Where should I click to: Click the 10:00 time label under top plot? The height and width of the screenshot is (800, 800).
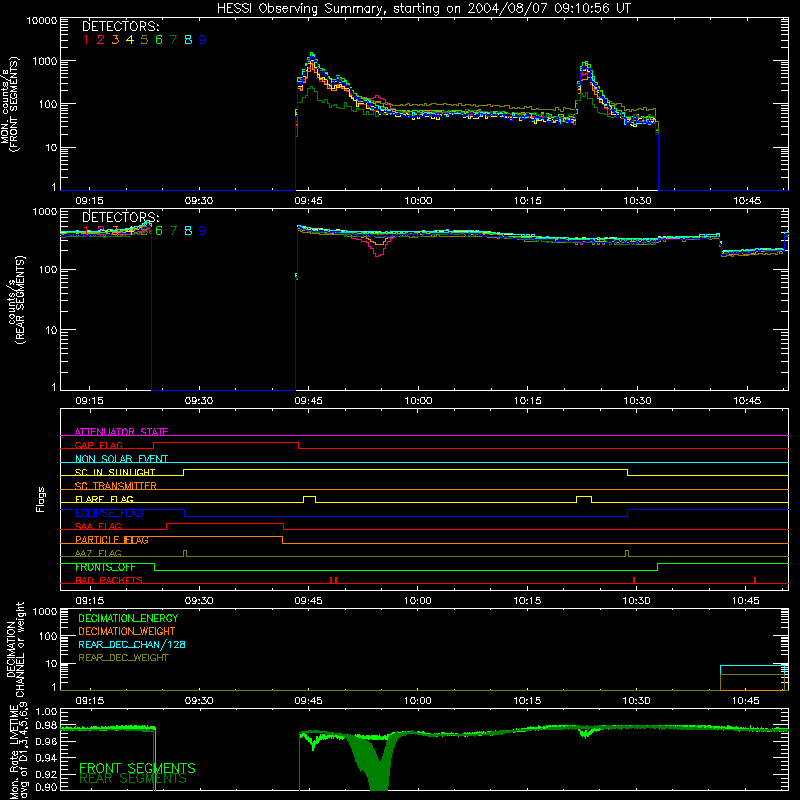[x=418, y=201]
